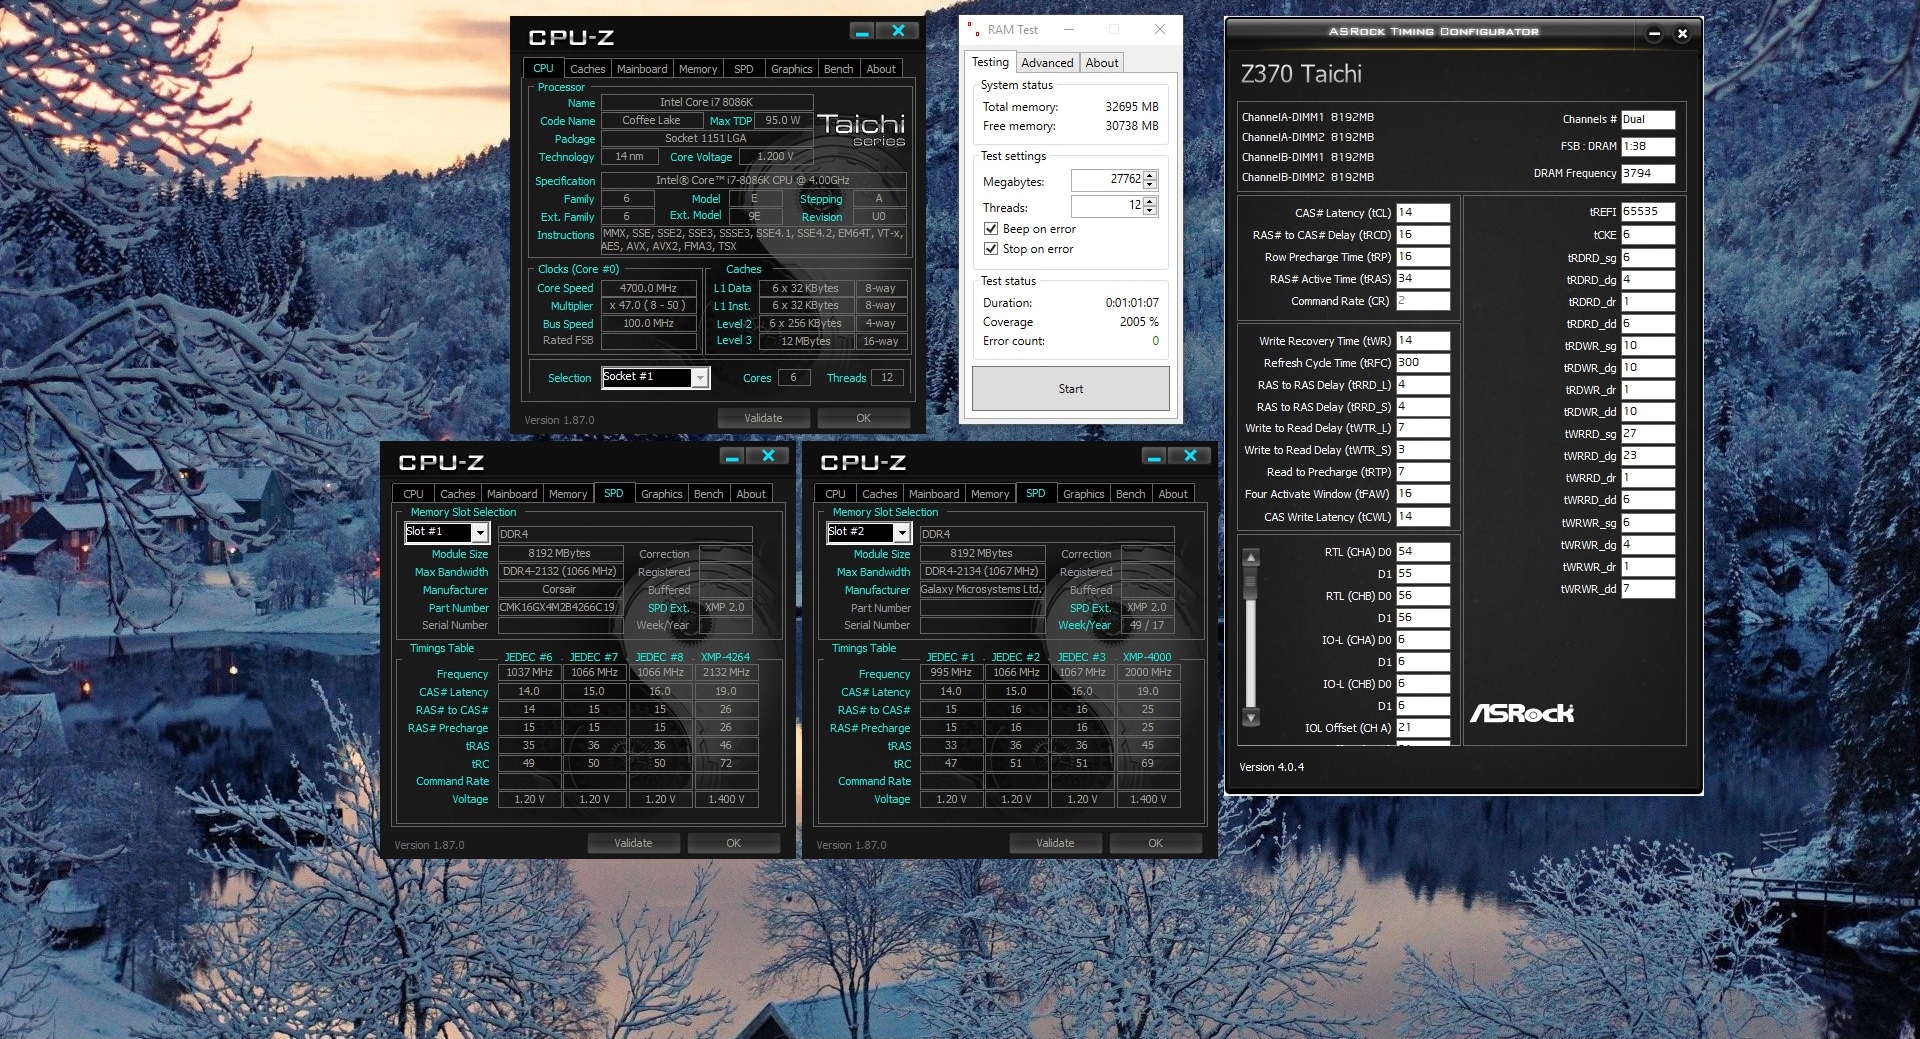Screen dimensions: 1920x1039
Task: Open Bench tab in Slot #2 CPU-Z window
Action: (1131, 494)
